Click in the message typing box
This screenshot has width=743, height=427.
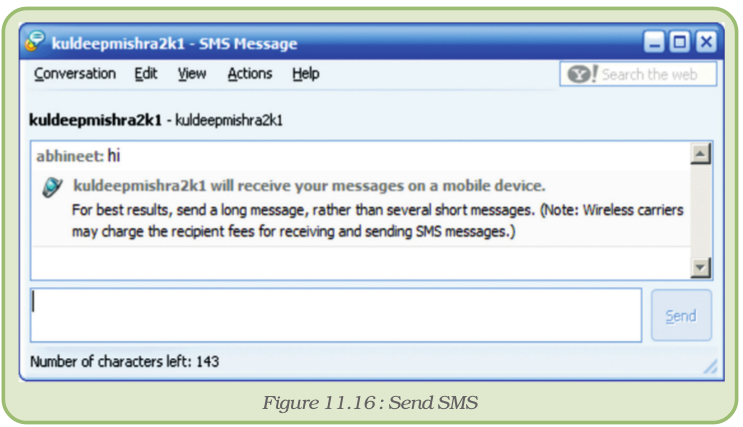coord(336,315)
